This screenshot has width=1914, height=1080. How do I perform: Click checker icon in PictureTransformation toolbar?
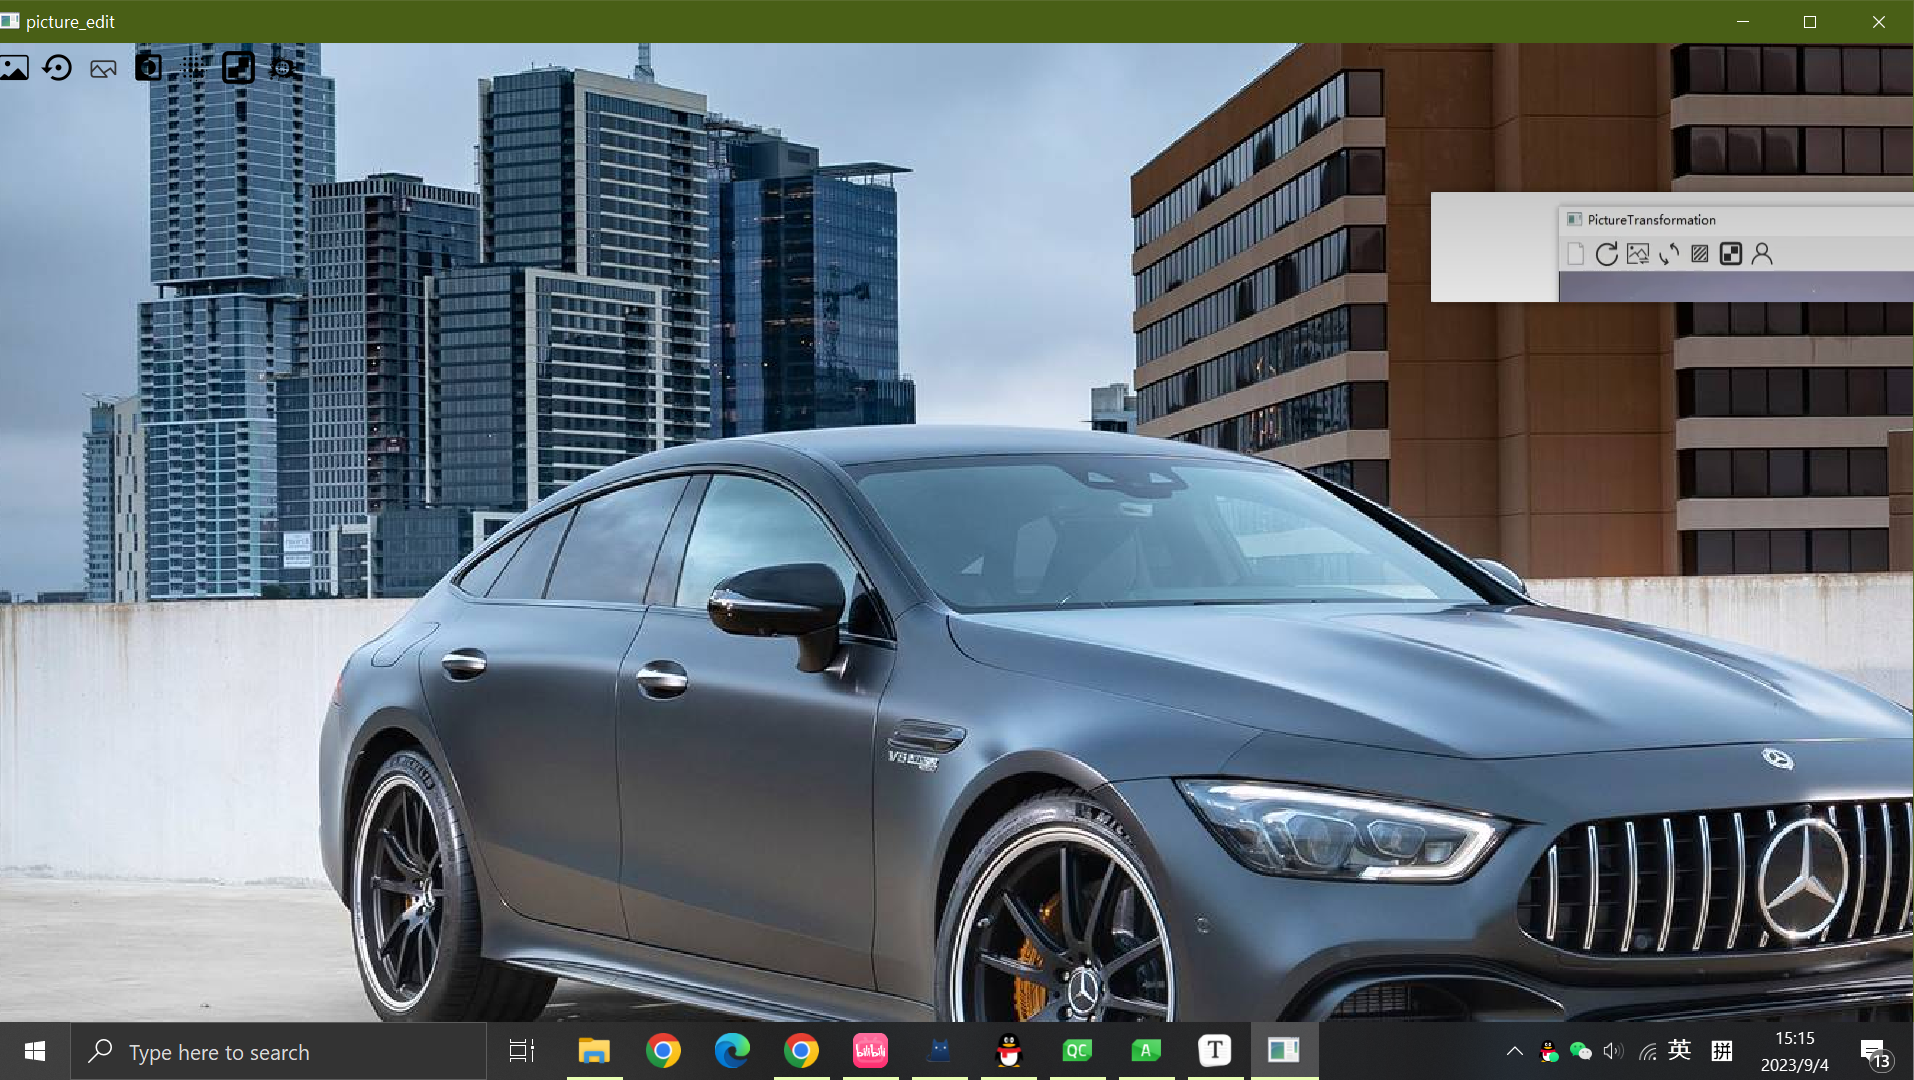pyautogui.click(x=1731, y=254)
